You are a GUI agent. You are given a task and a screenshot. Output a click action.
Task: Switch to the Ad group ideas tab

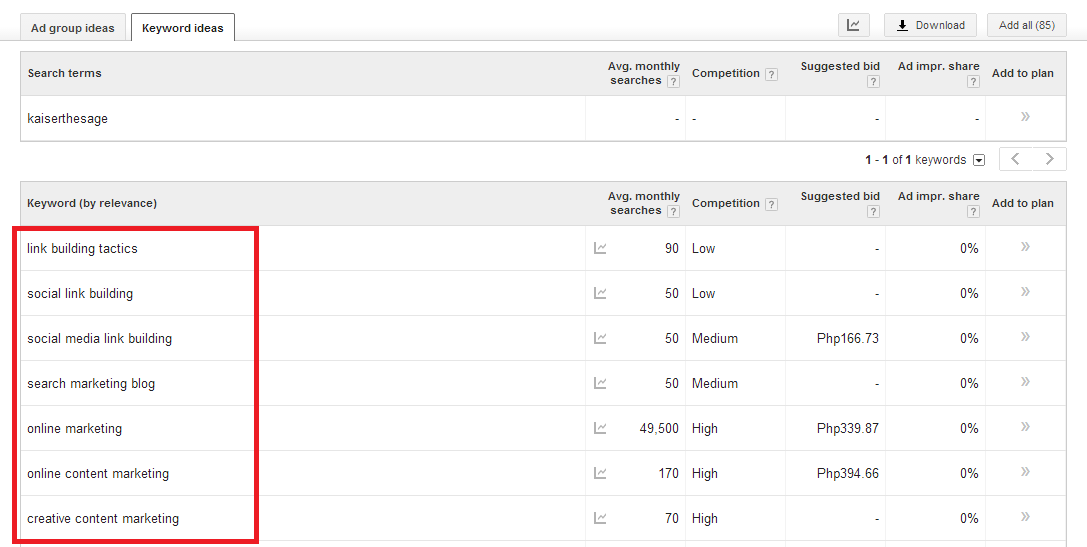(73, 28)
